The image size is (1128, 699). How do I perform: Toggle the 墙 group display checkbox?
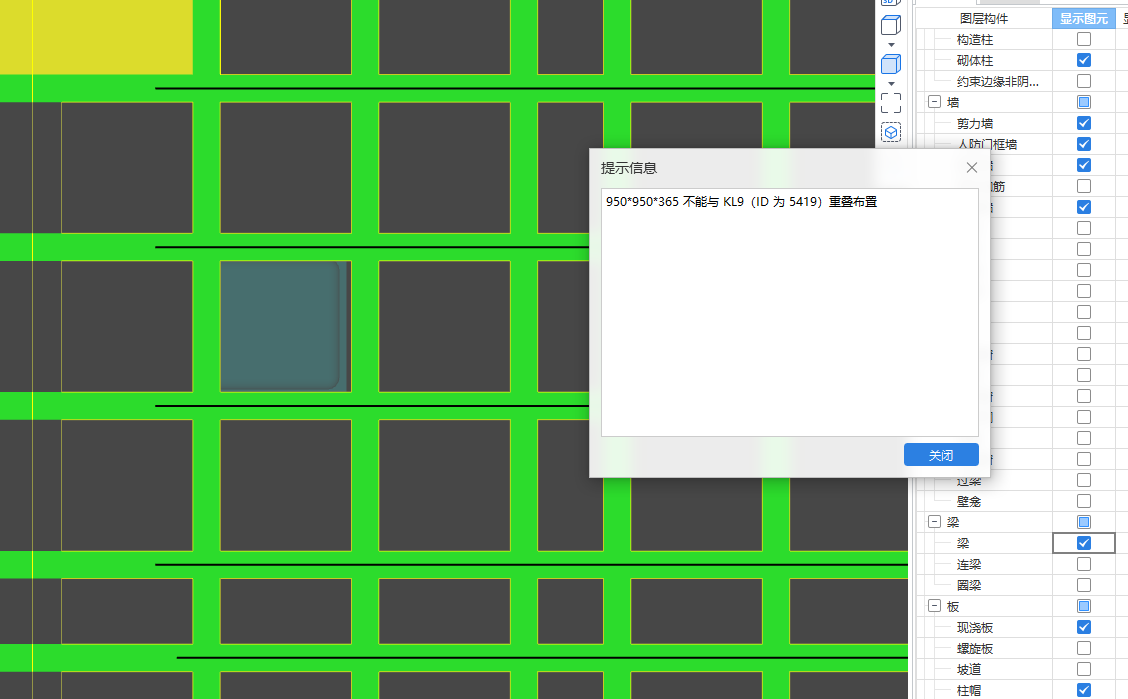(x=1083, y=102)
